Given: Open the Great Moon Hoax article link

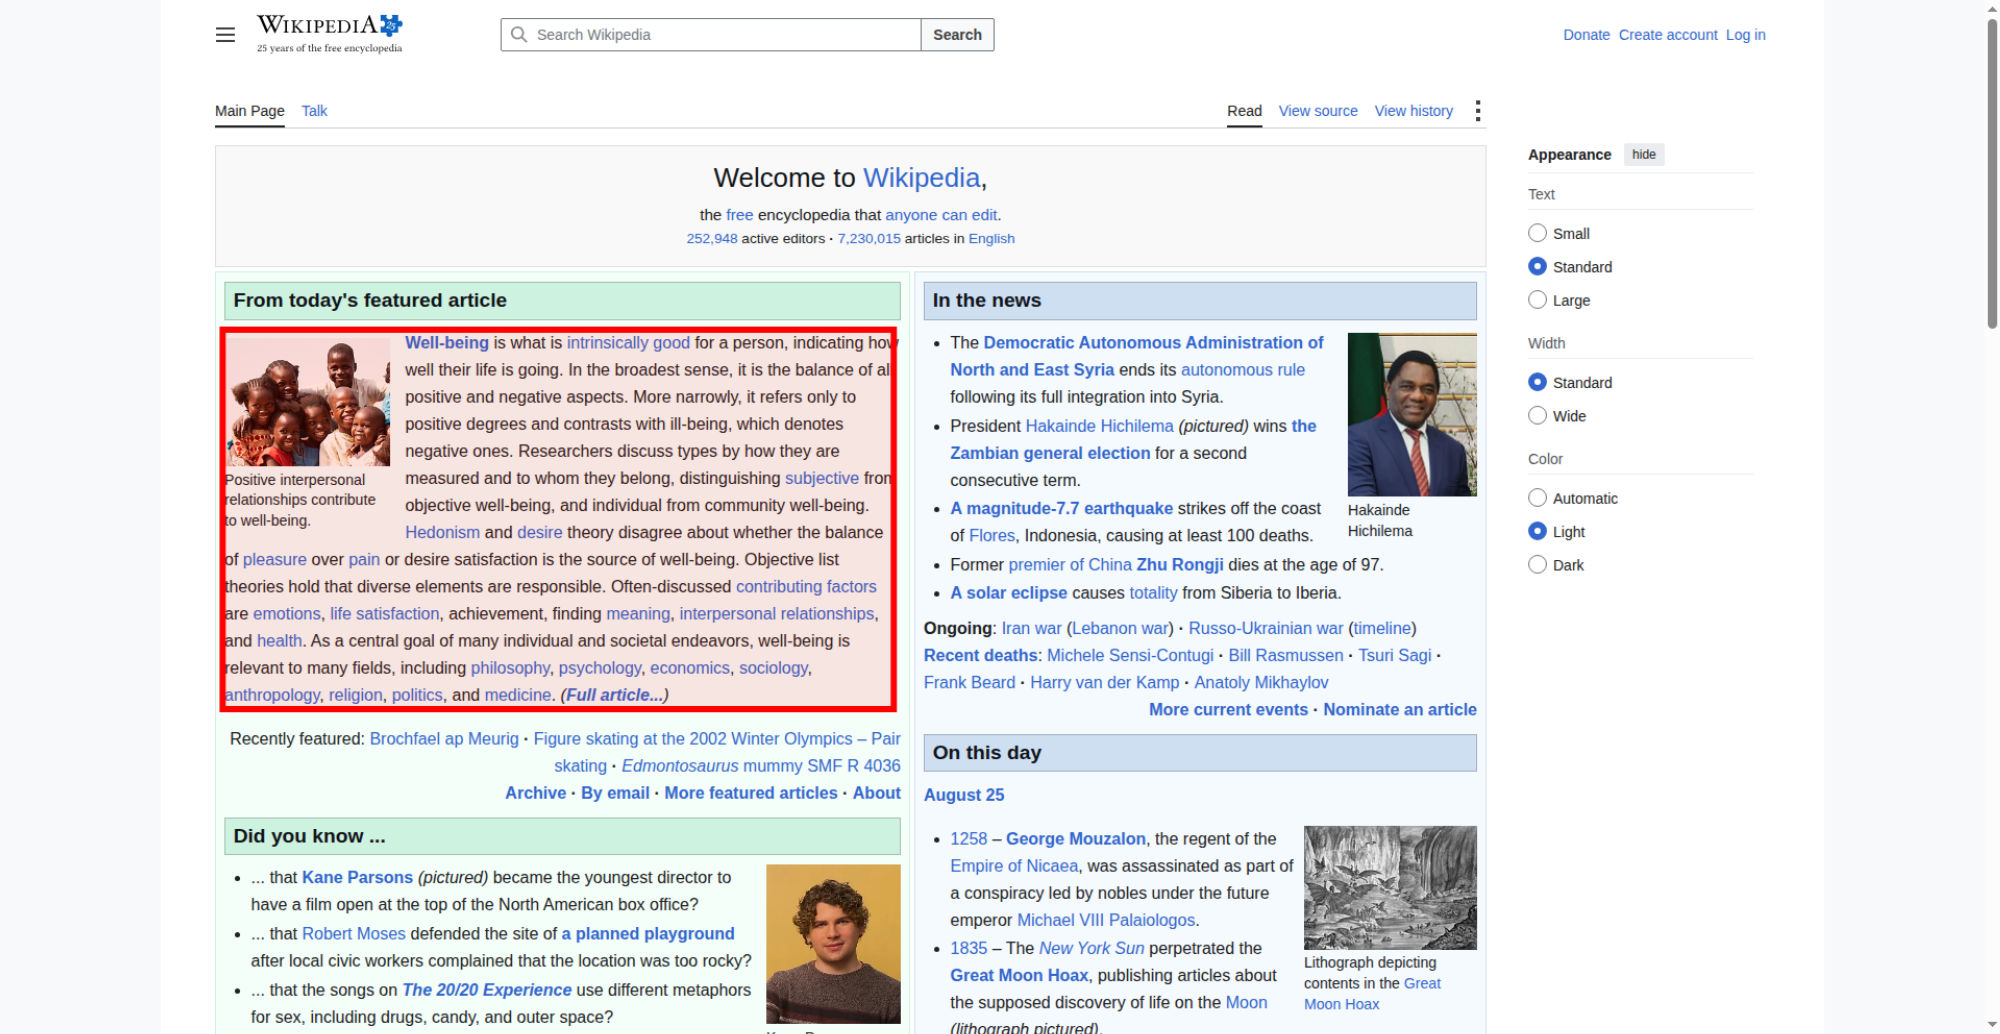Looking at the screenshot, I should pos(1019,975).
